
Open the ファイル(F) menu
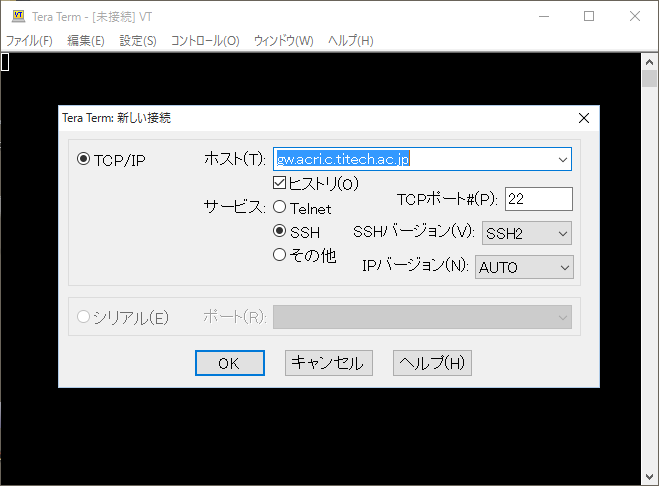[x=29, y=41]
